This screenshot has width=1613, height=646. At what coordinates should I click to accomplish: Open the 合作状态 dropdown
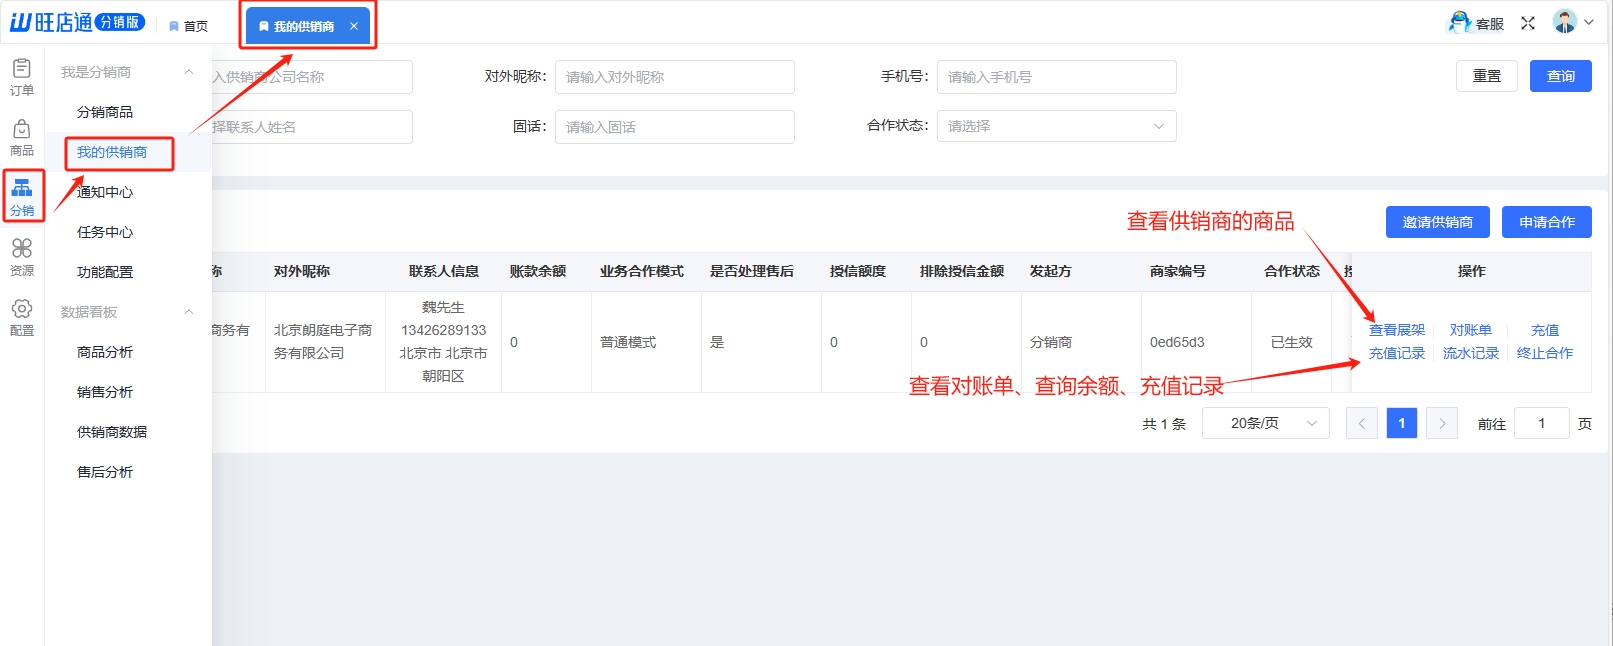pyautogui.click(x=1056, y=126)
